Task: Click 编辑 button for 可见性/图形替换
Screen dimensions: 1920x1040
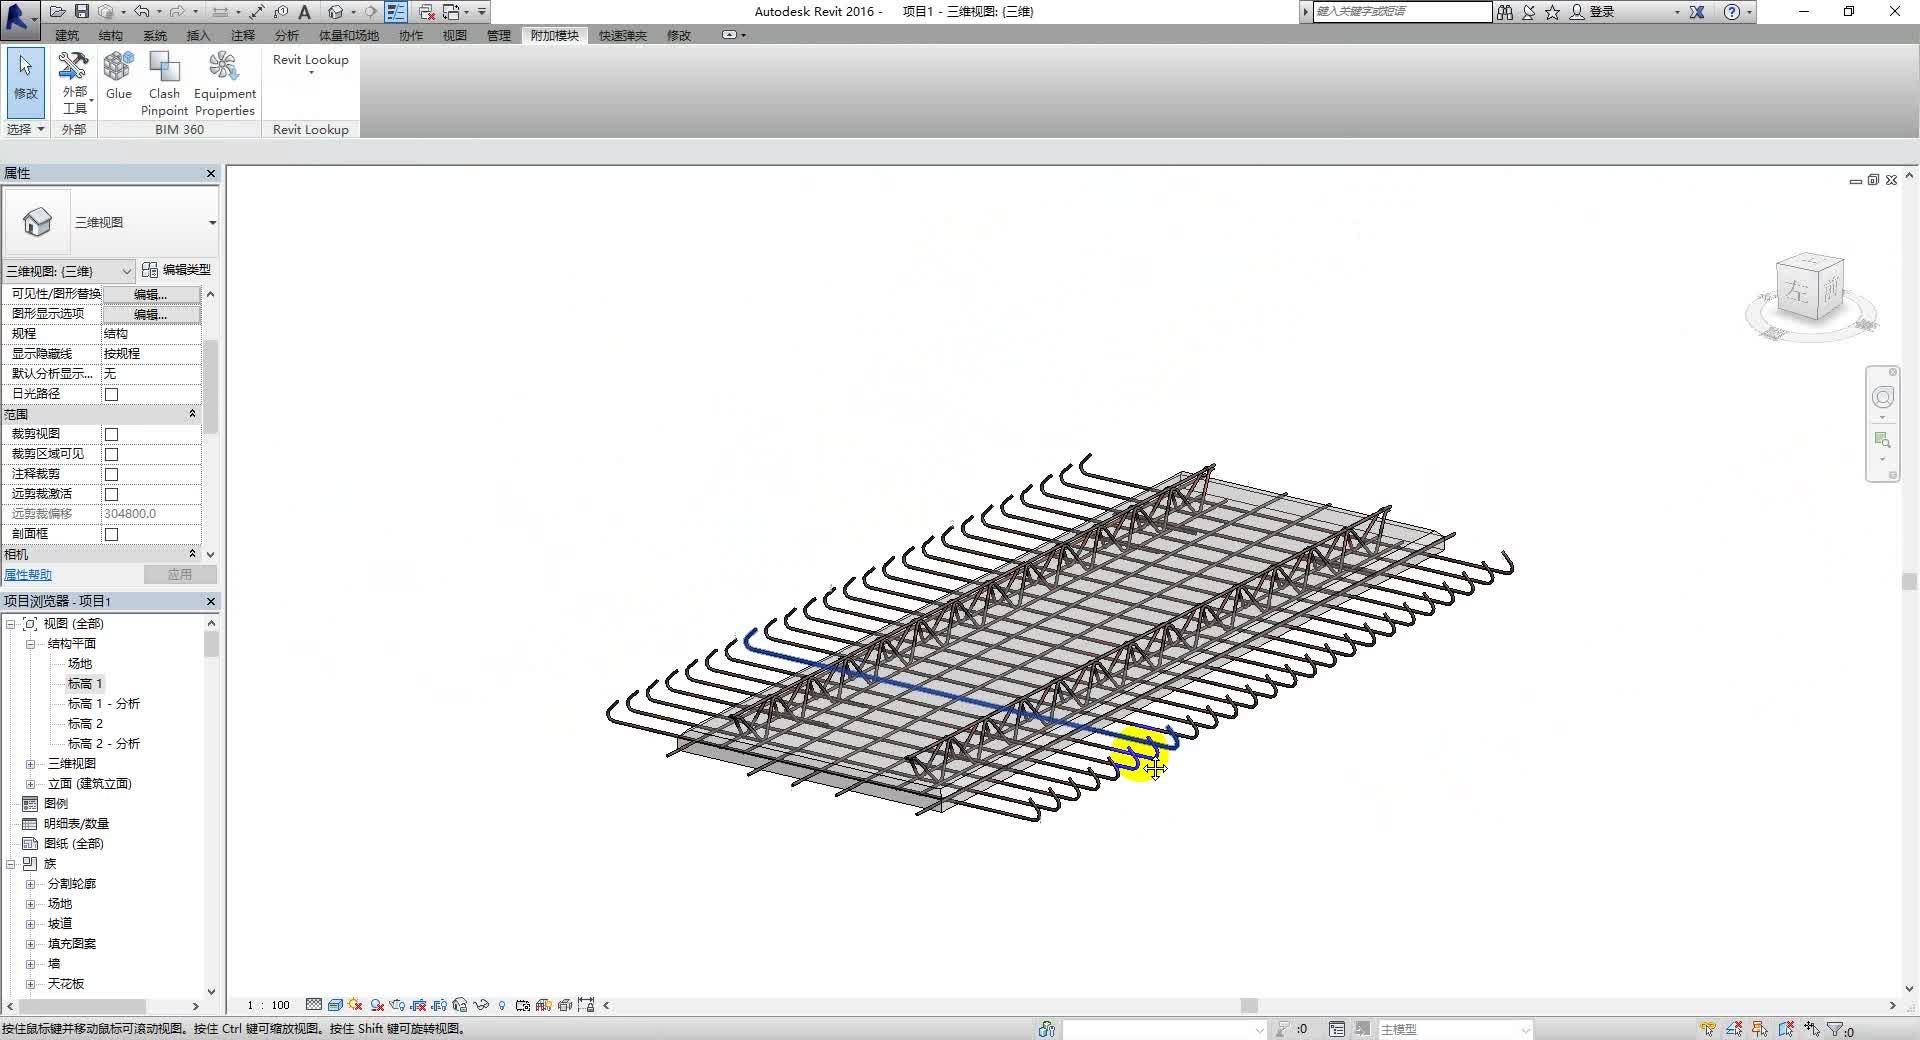Action: click(151, 294)
